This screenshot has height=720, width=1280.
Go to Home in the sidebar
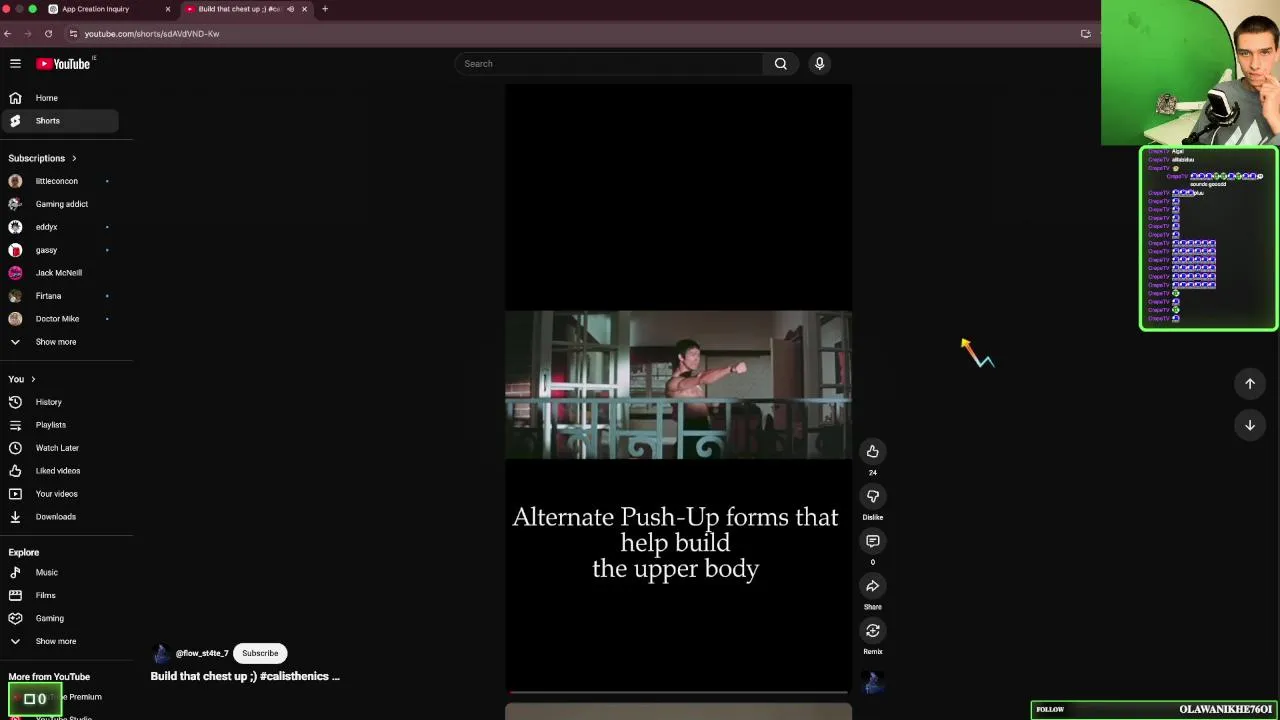click(60, 98)
